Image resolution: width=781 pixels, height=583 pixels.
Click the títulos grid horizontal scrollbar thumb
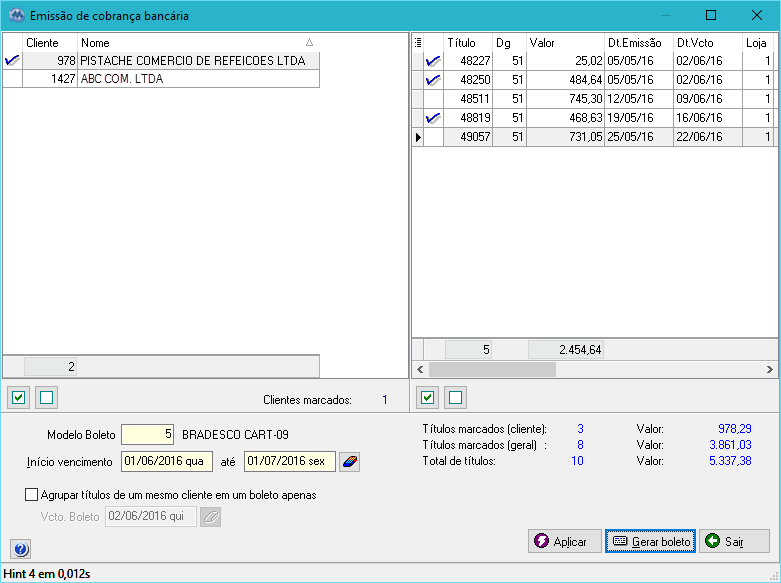point(492,369)
